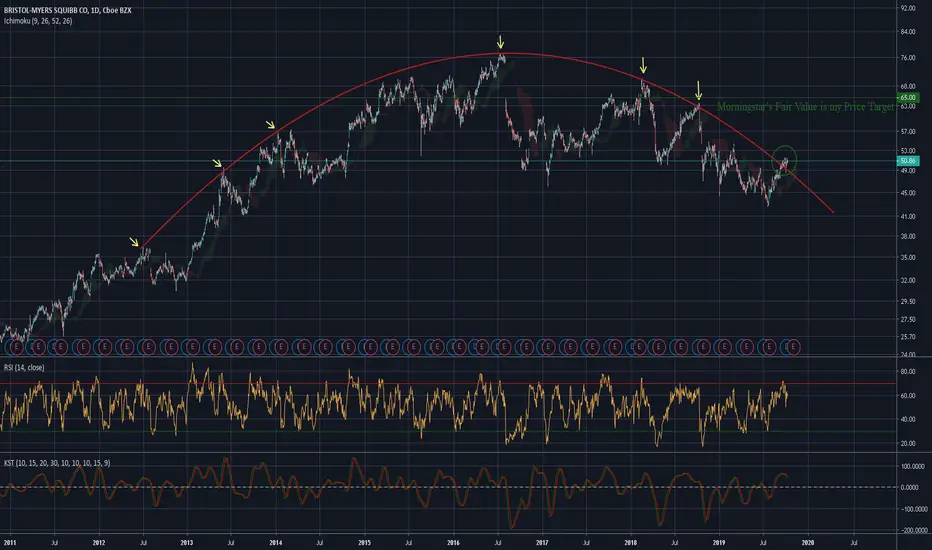Click the 57.00 price axis label
Screen dimensions: 932x550
pos(908,131)
